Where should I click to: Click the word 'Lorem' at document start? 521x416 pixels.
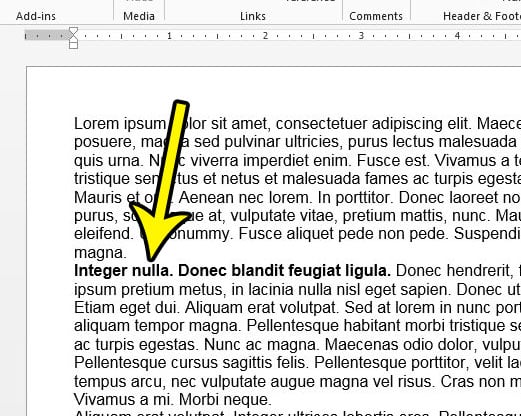point(97,124)
